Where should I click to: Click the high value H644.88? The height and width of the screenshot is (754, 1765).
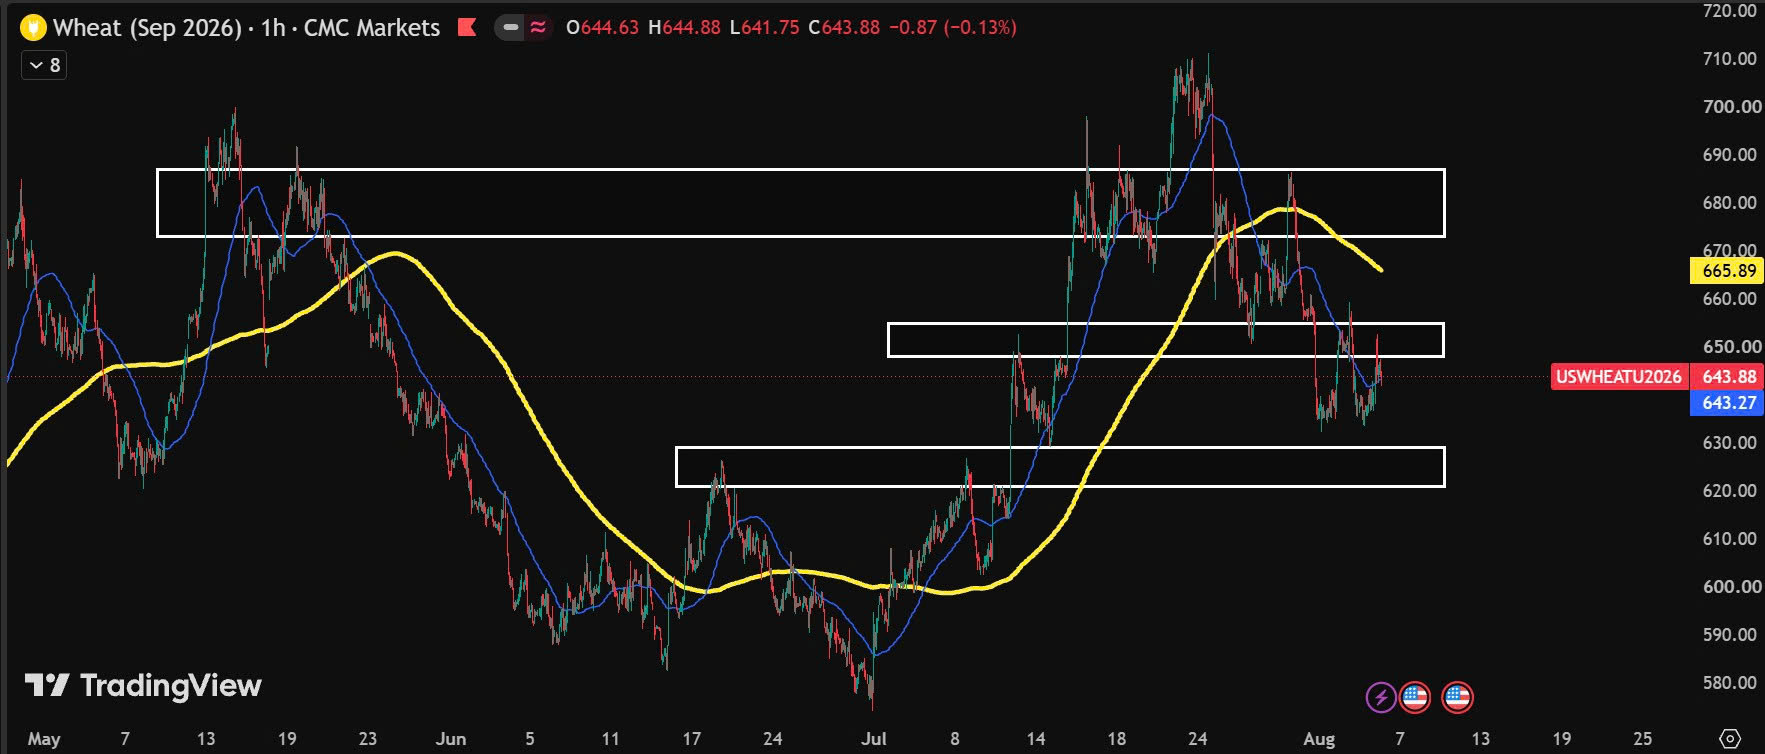click(684, 27)
